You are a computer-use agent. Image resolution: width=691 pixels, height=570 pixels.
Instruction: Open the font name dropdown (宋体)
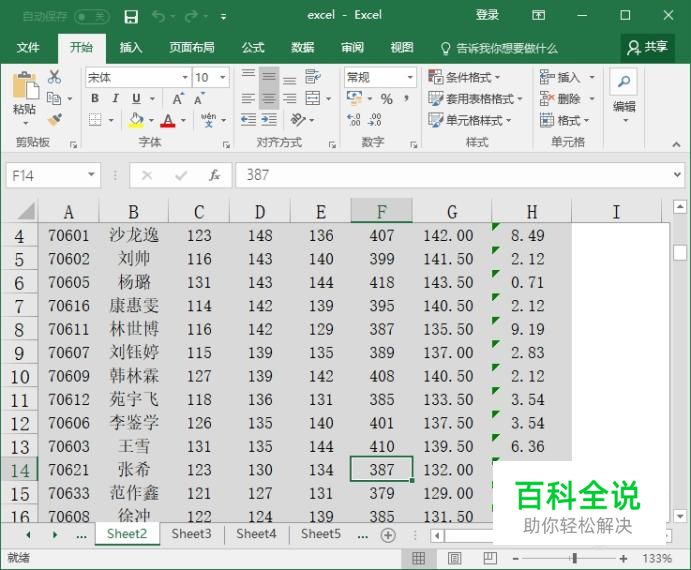click(185, 78)
